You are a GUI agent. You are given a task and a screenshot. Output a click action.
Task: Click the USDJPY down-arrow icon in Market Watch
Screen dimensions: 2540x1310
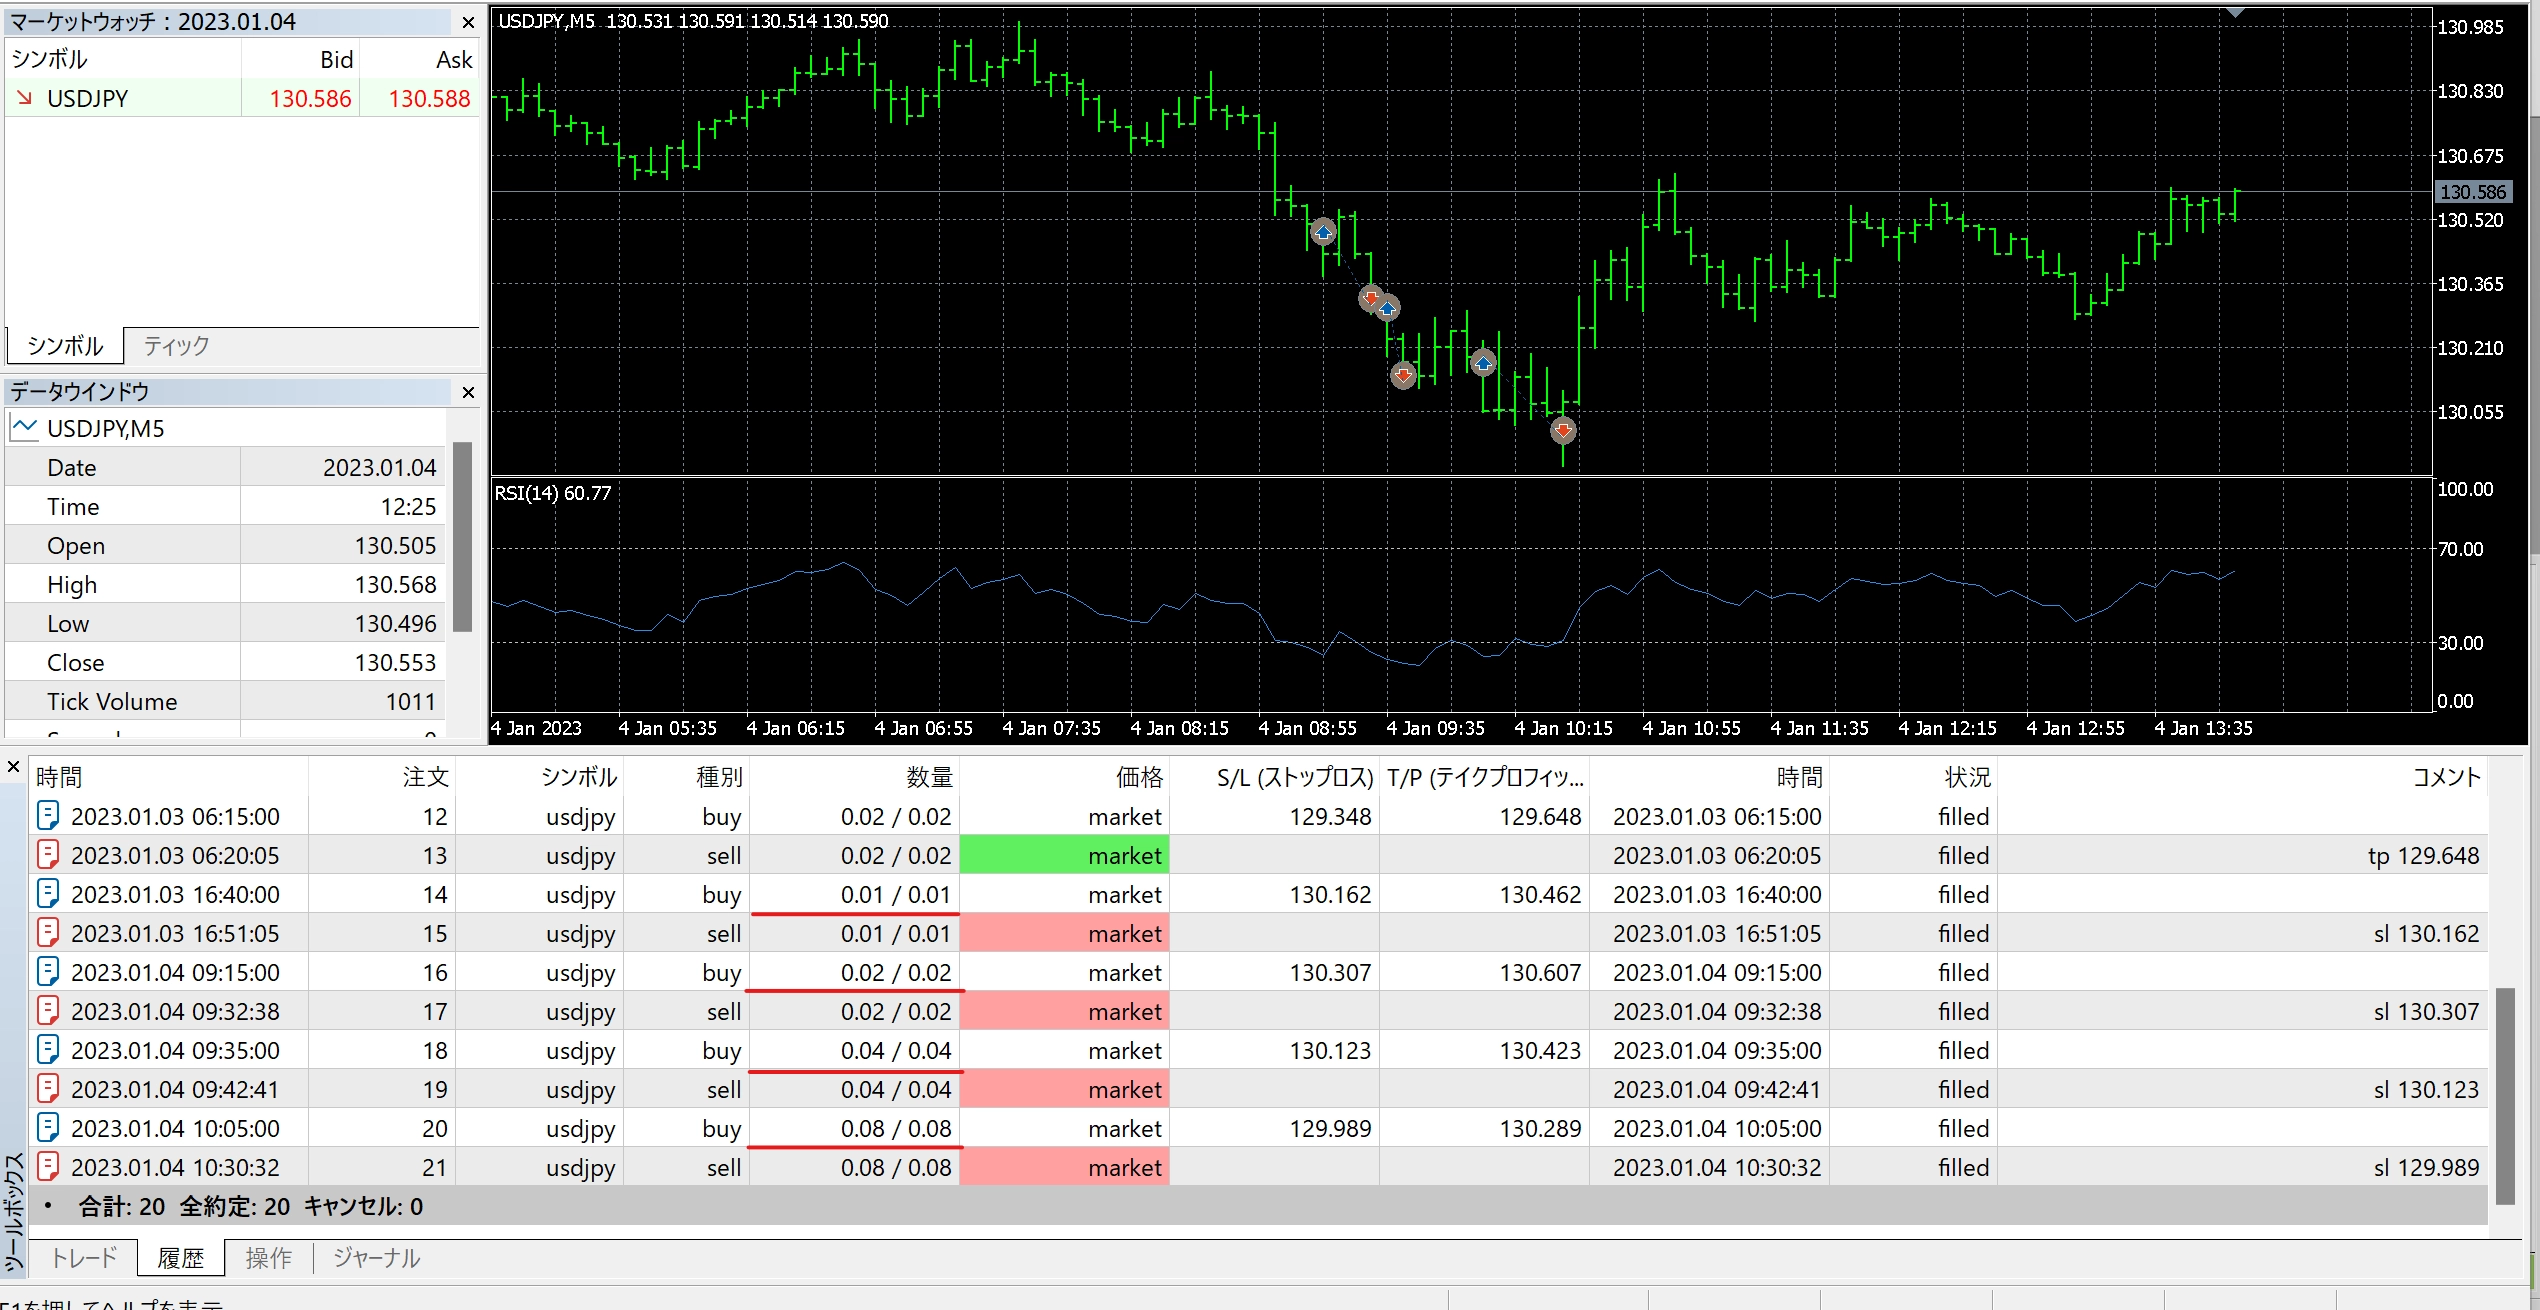pos(25,98)
